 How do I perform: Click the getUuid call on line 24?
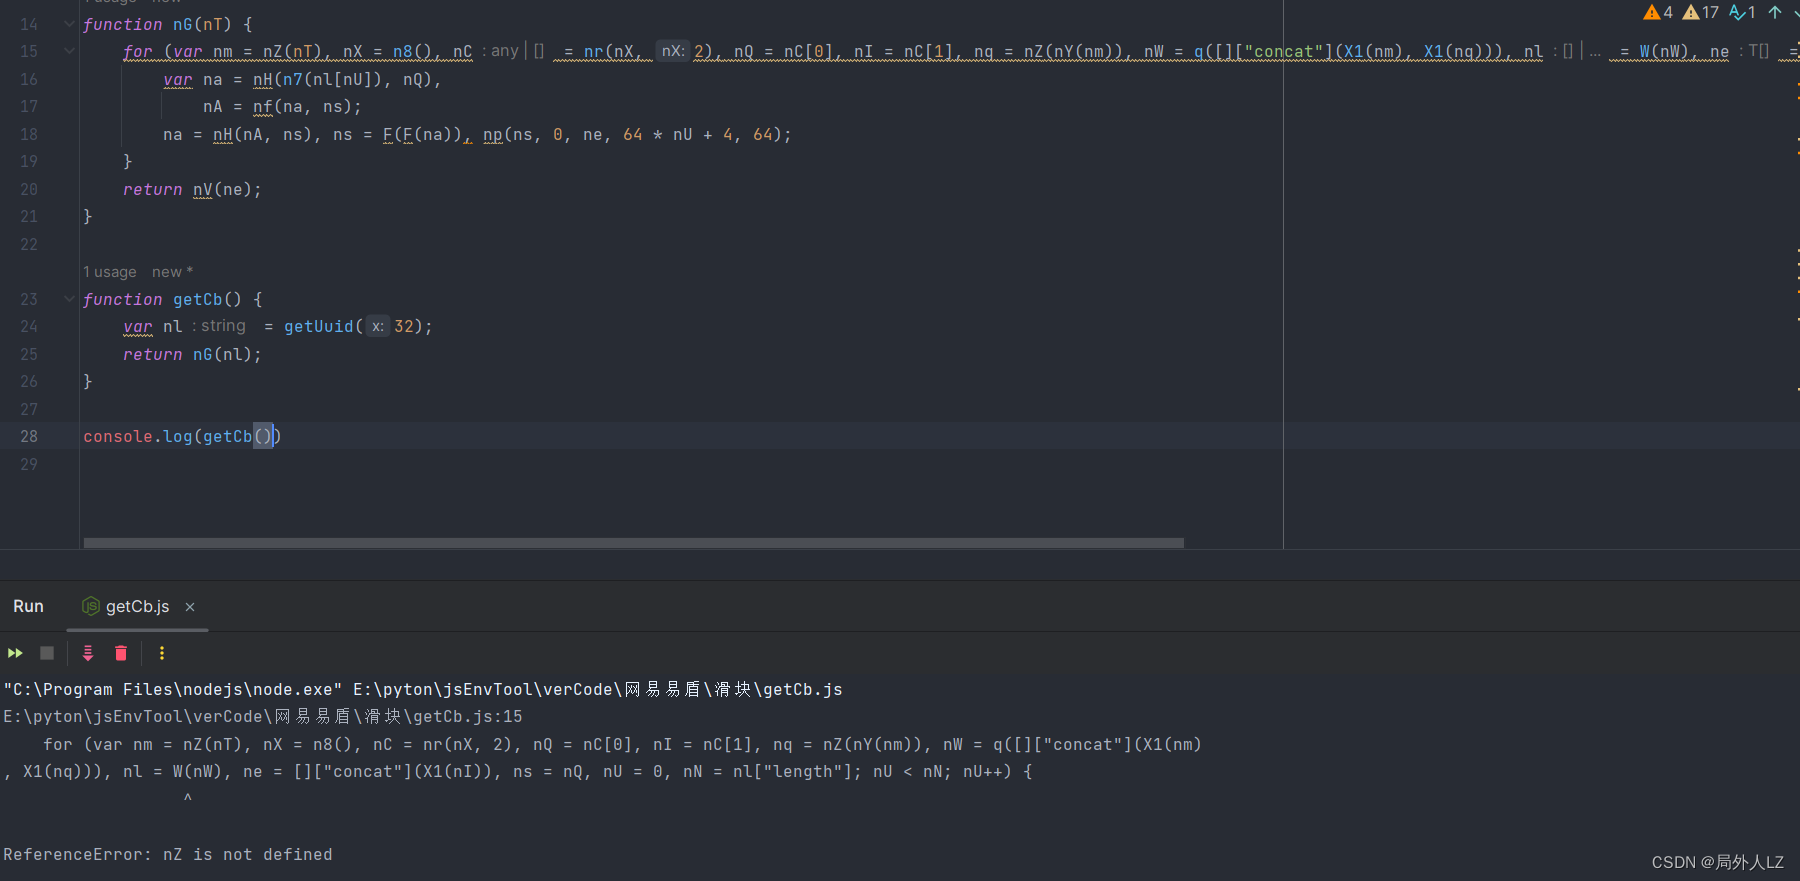point(319,326)
